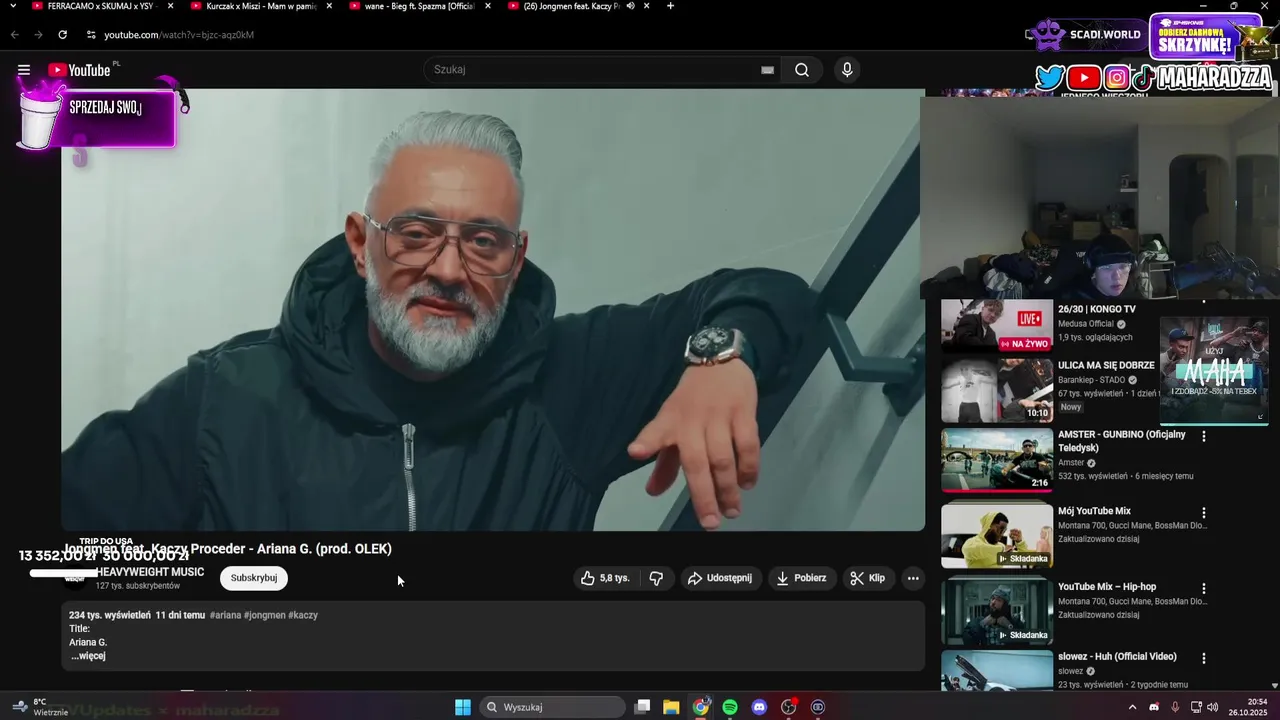1280x720 pixels.
Task: Open clock showing 20:54
Action: tap(1249, 707)
